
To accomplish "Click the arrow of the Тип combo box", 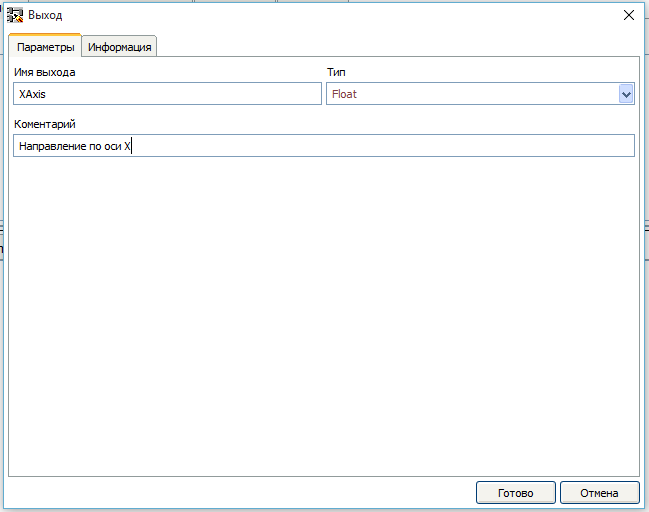I will click(x=626, y=94).
